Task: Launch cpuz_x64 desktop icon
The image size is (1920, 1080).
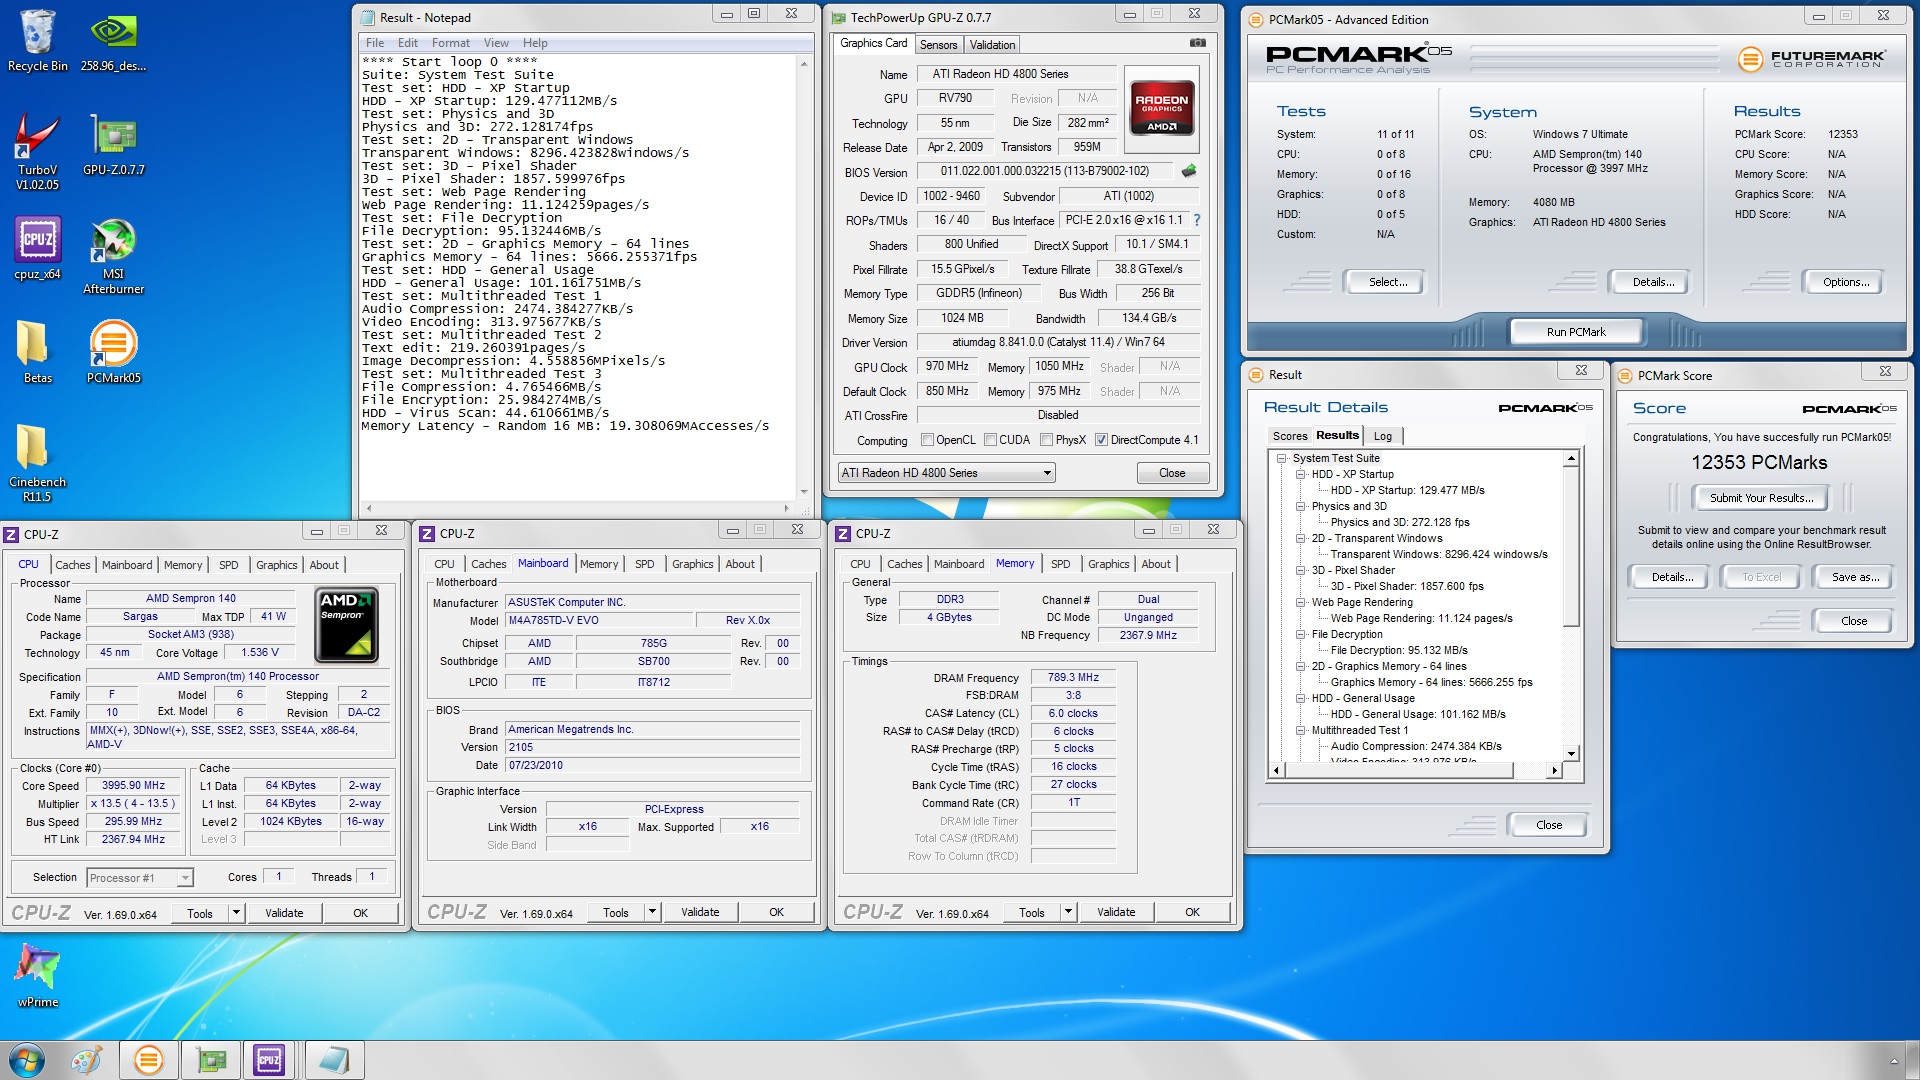Action: (37, 248)
